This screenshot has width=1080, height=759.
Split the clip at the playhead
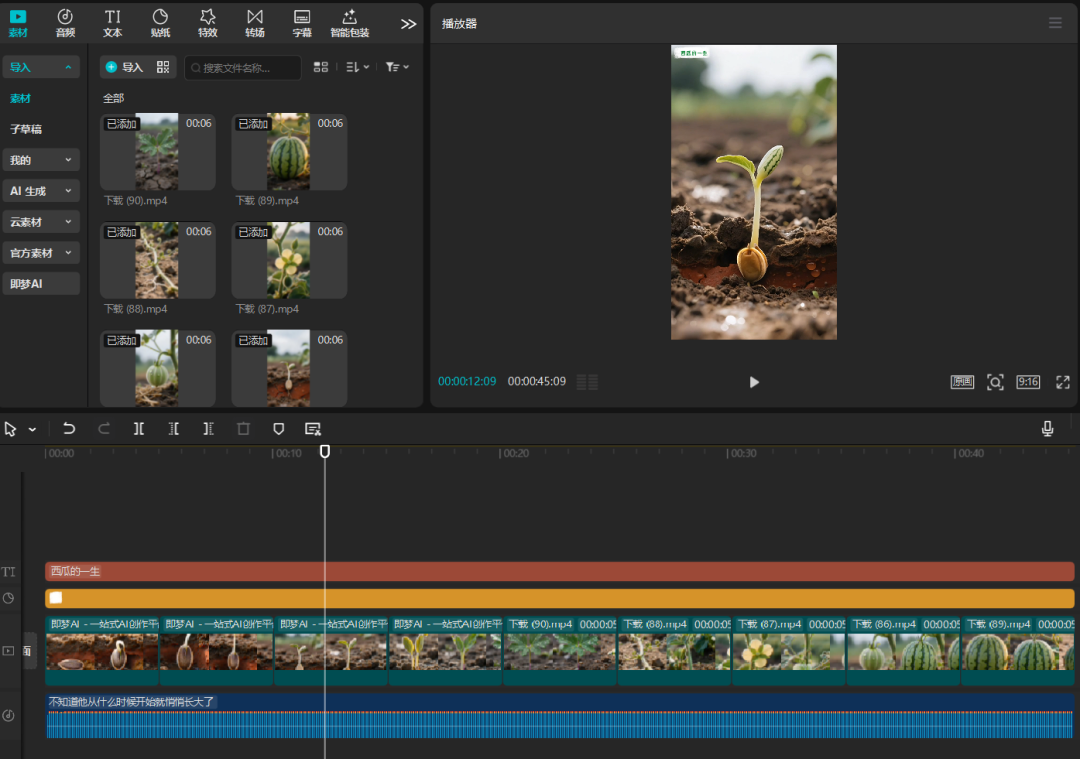[x=138, y=428]
